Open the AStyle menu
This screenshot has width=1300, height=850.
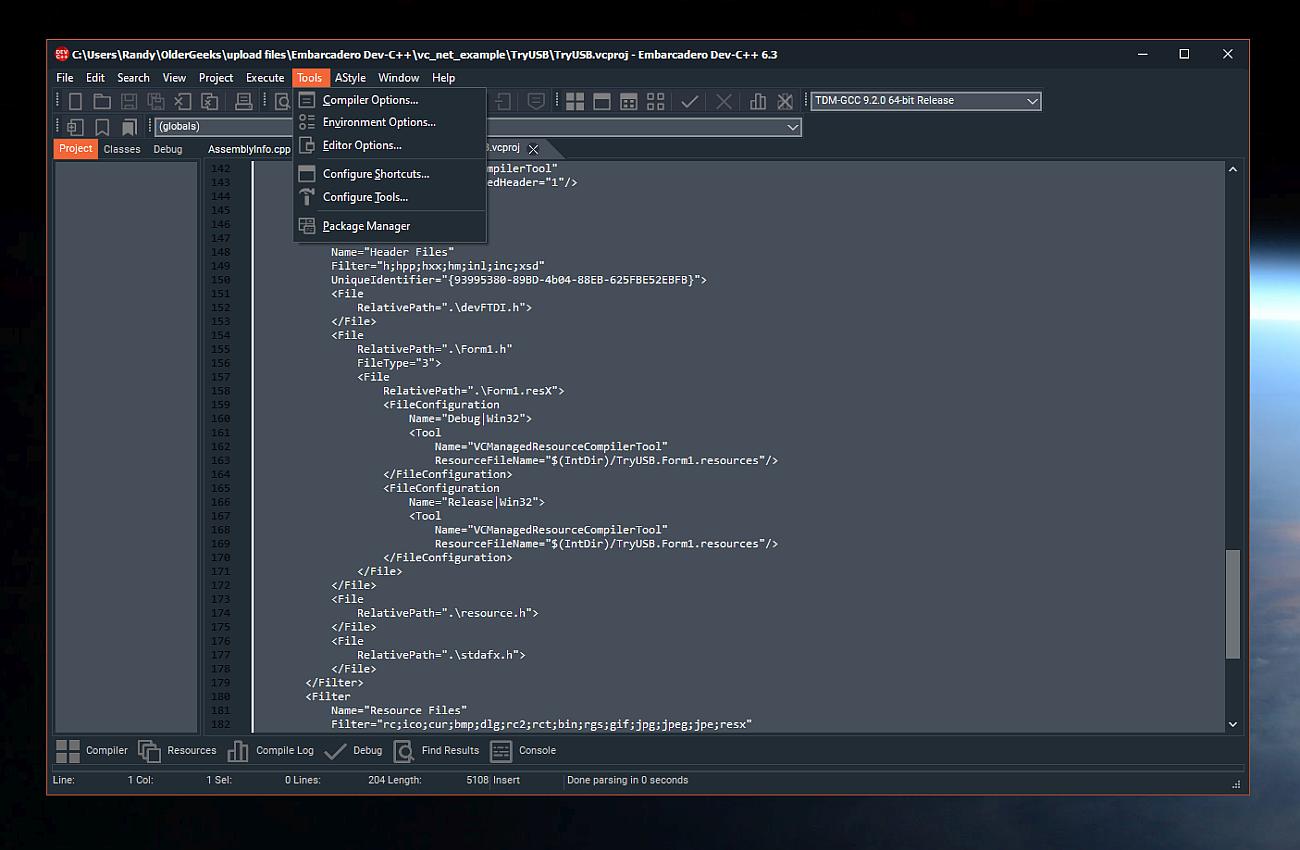tap(350, 78)
